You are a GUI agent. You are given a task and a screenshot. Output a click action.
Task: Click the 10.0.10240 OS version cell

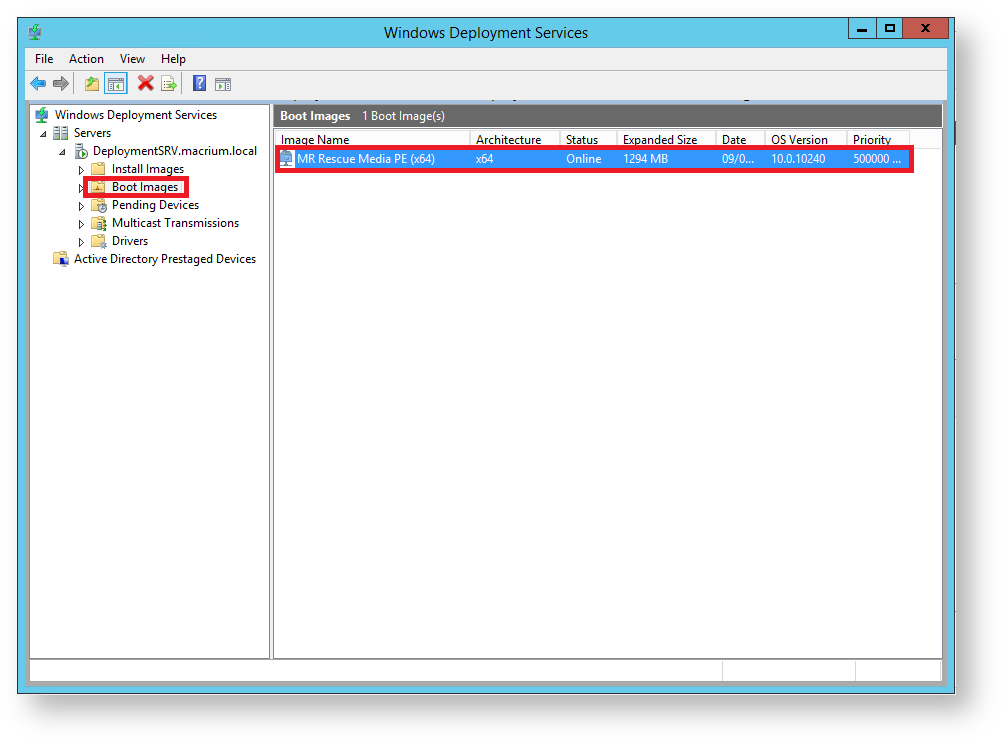pyautogui.click(x=798, y=159)
